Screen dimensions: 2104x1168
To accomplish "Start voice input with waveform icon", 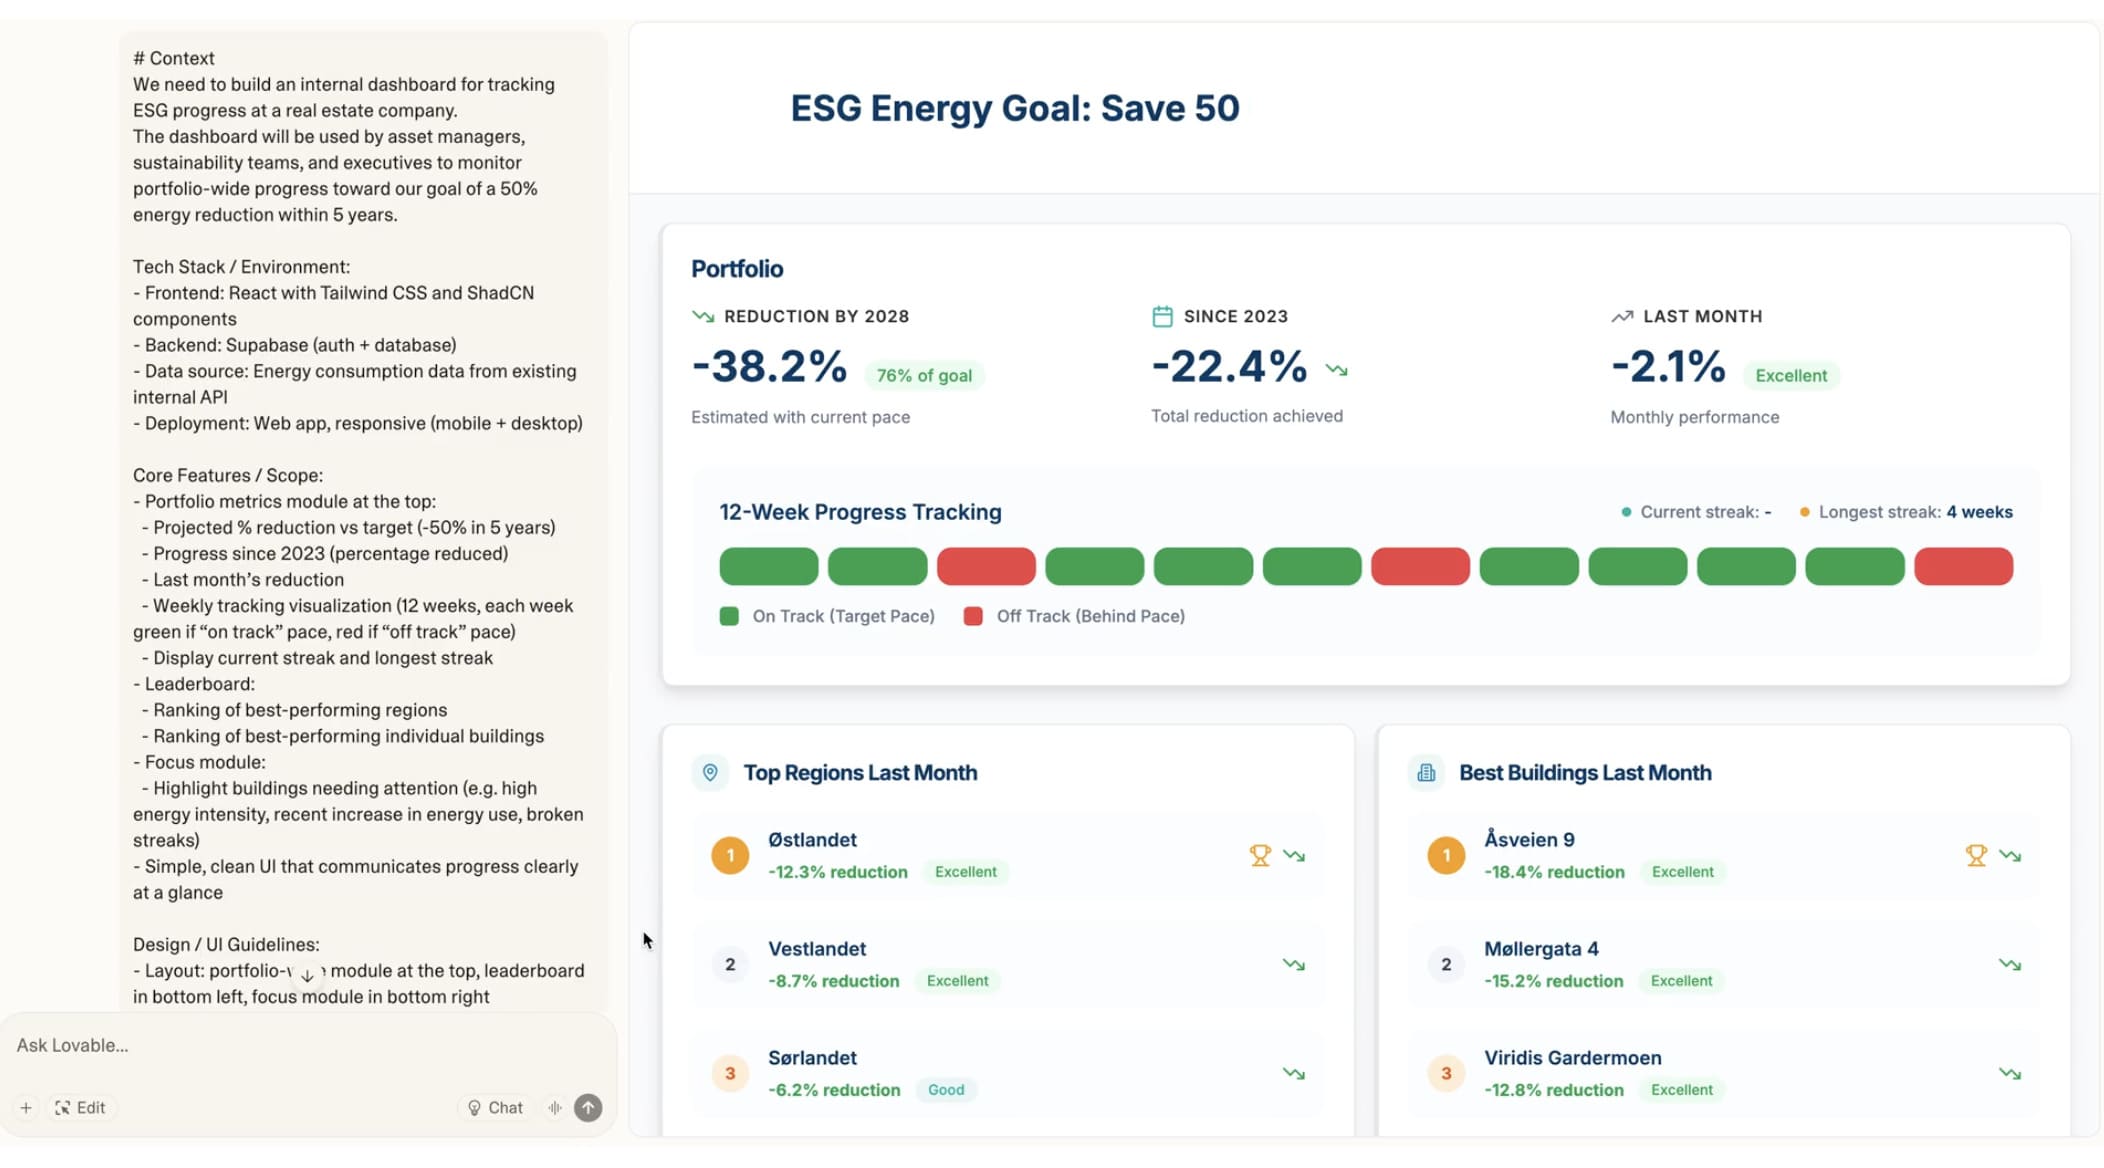I will (x=555, y=1107).
